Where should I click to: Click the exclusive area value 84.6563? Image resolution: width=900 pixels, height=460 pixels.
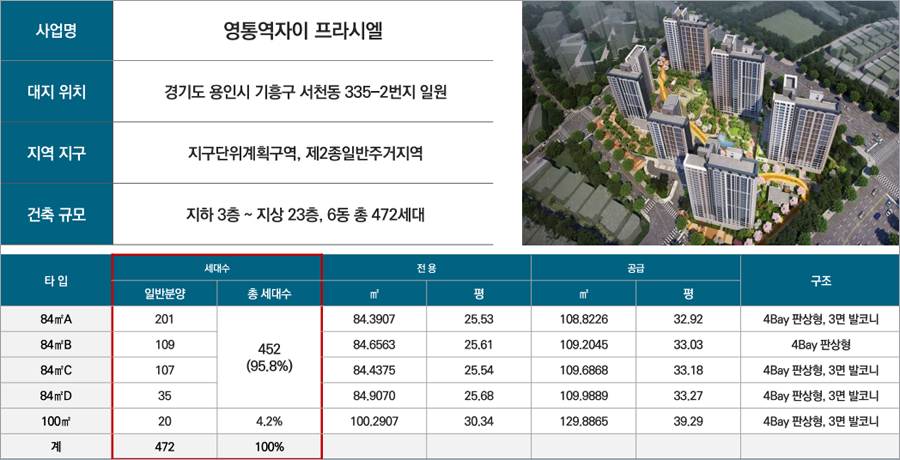point(374,345)
